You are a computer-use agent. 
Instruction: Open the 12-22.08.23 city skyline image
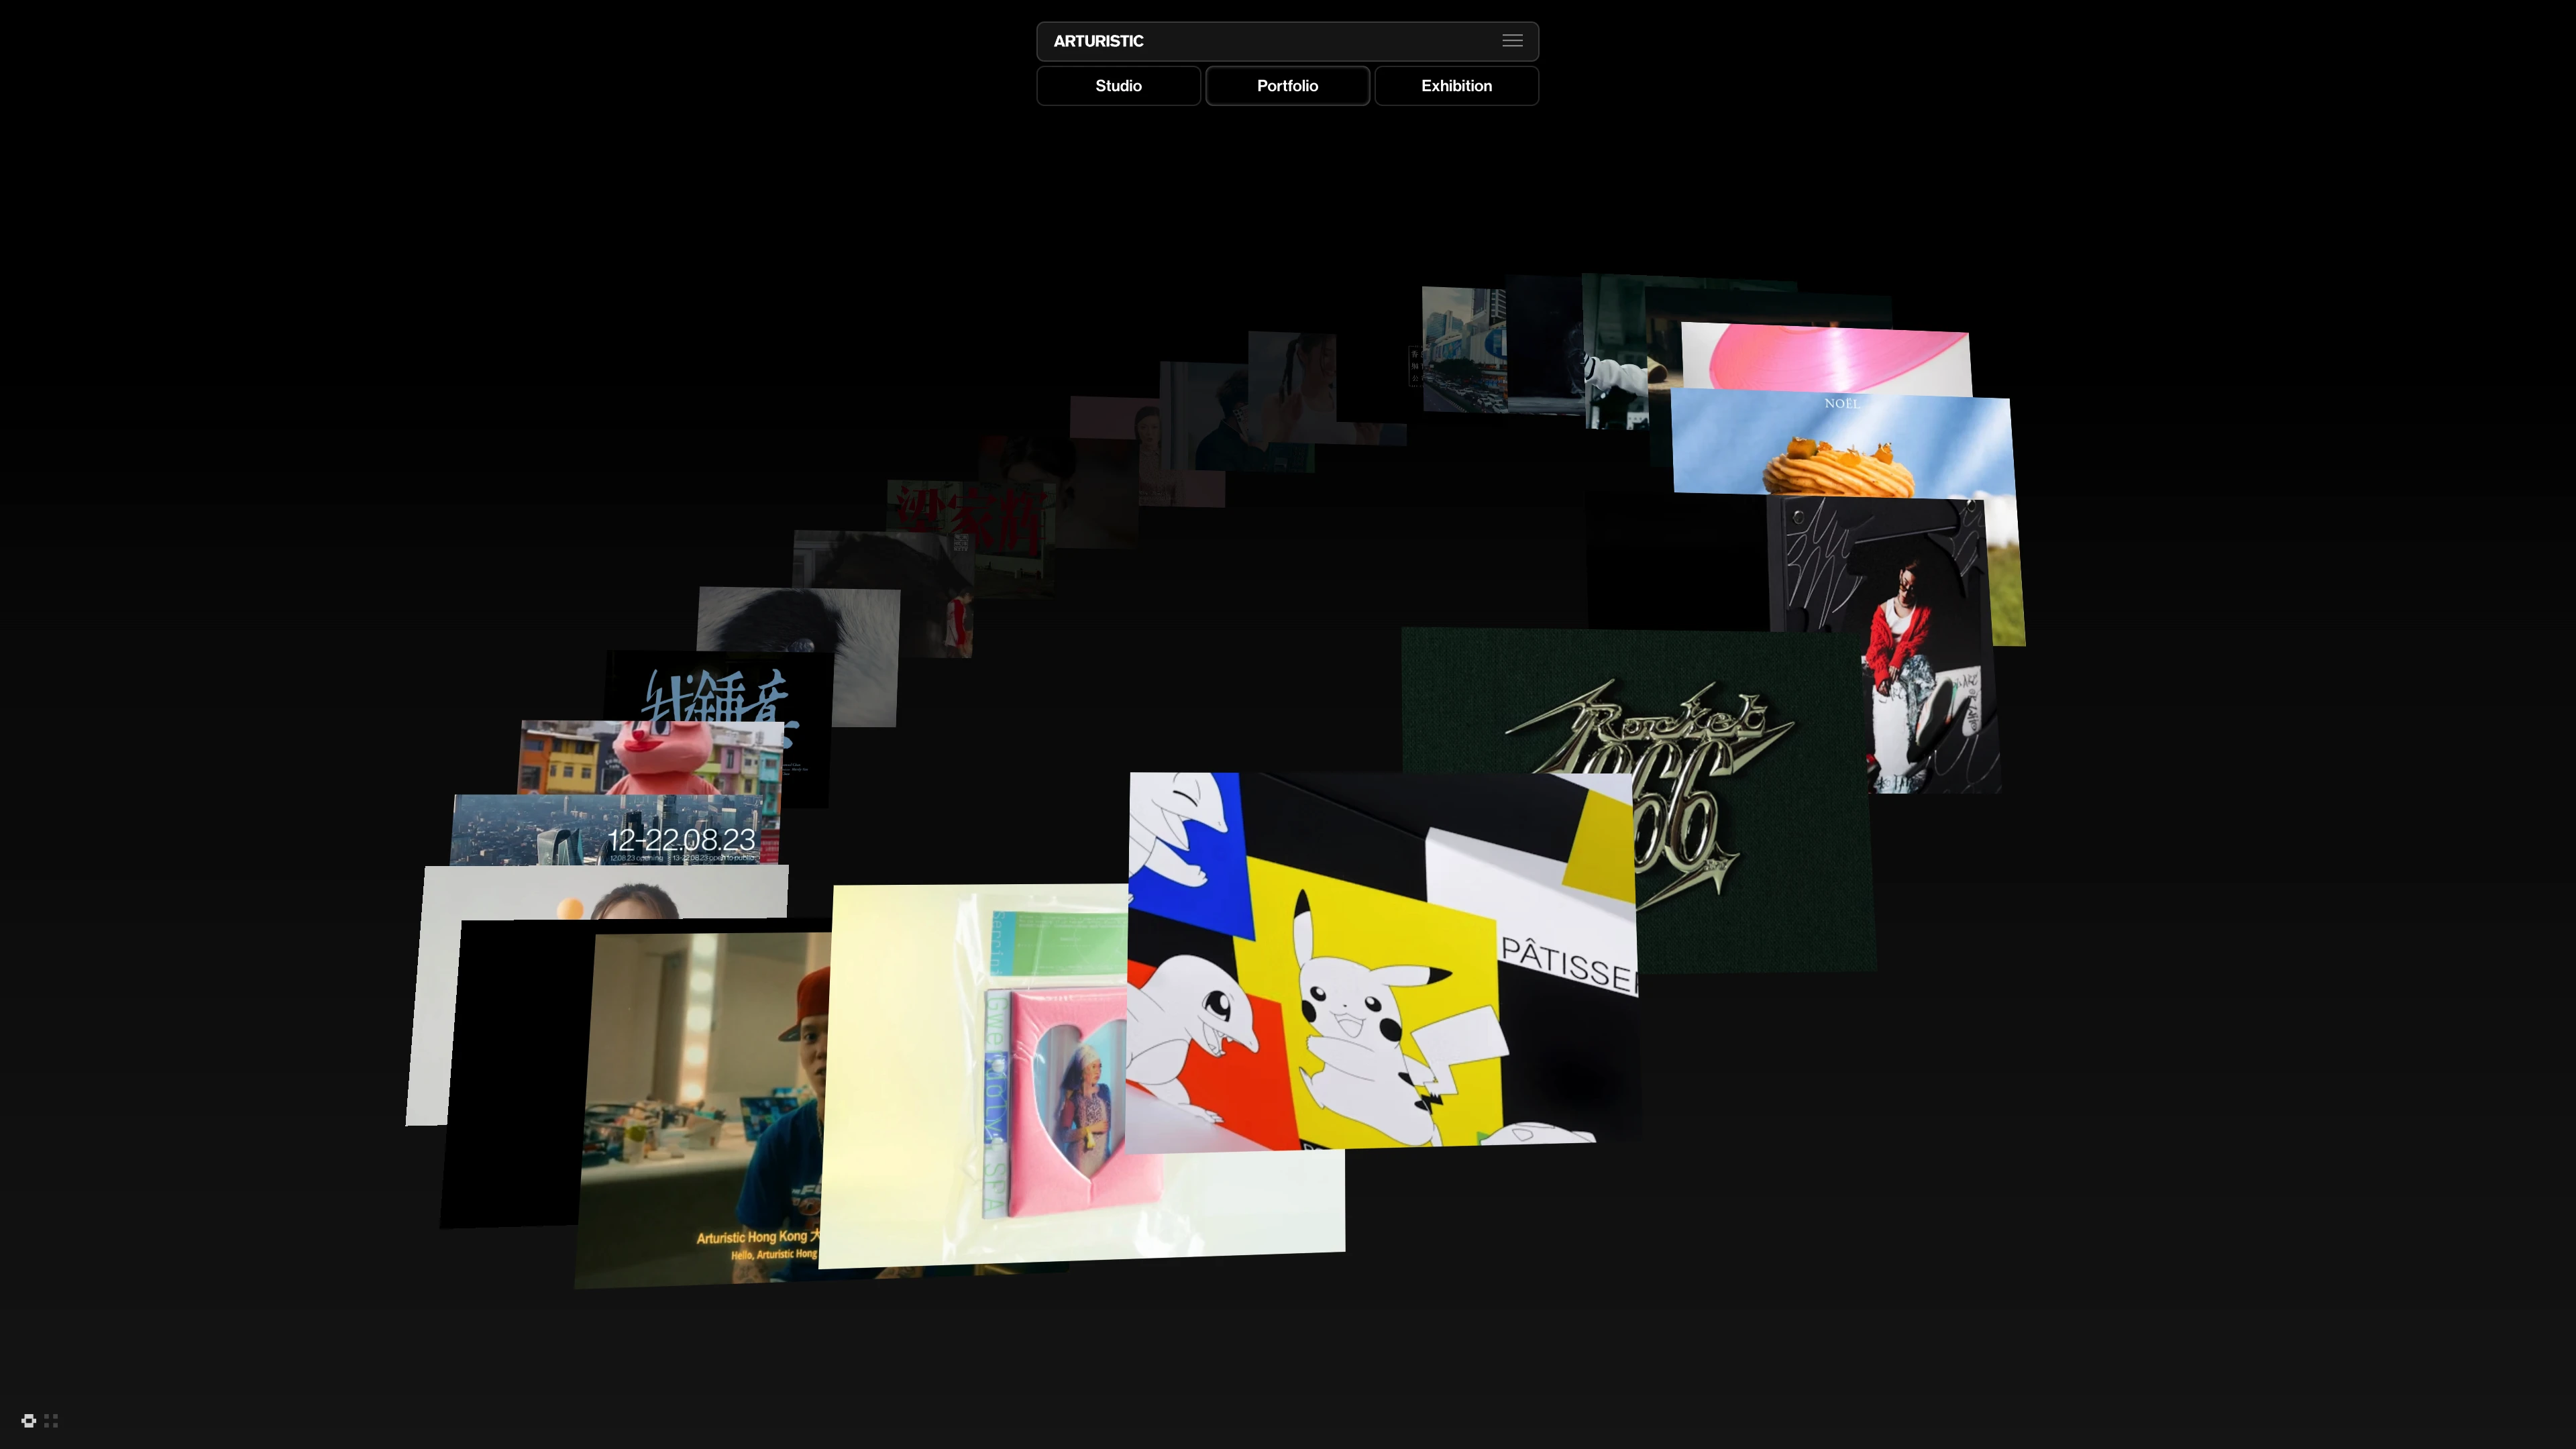[615, 830]
